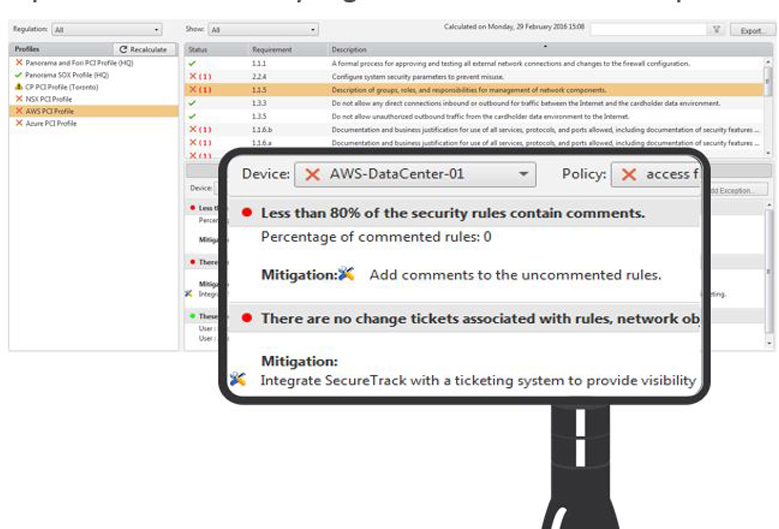This screenshot has width=779, height=529.
Task: Click green check status of requirement 1.1.1
Action: tap(192, 64)
